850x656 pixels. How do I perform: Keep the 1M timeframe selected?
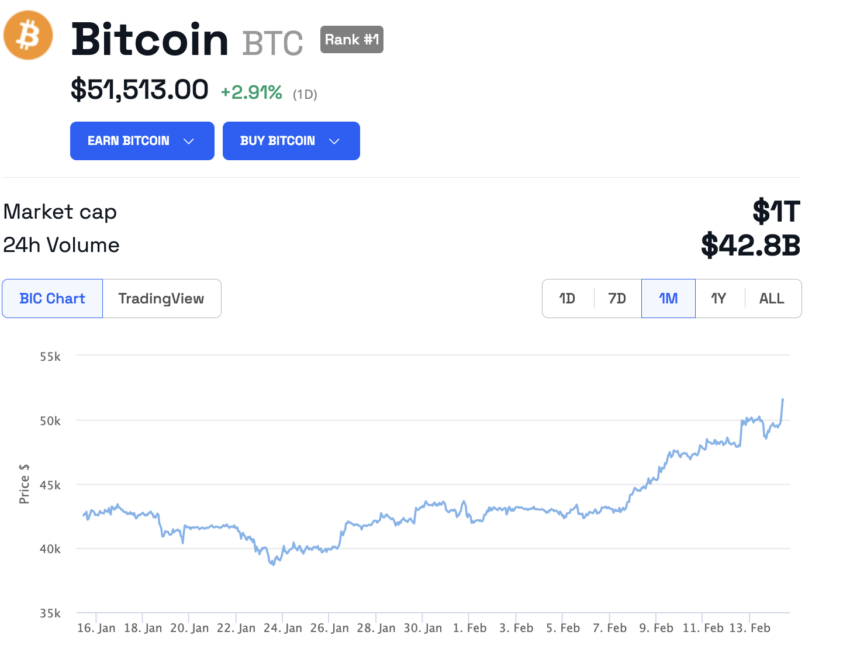pos(668,298)
